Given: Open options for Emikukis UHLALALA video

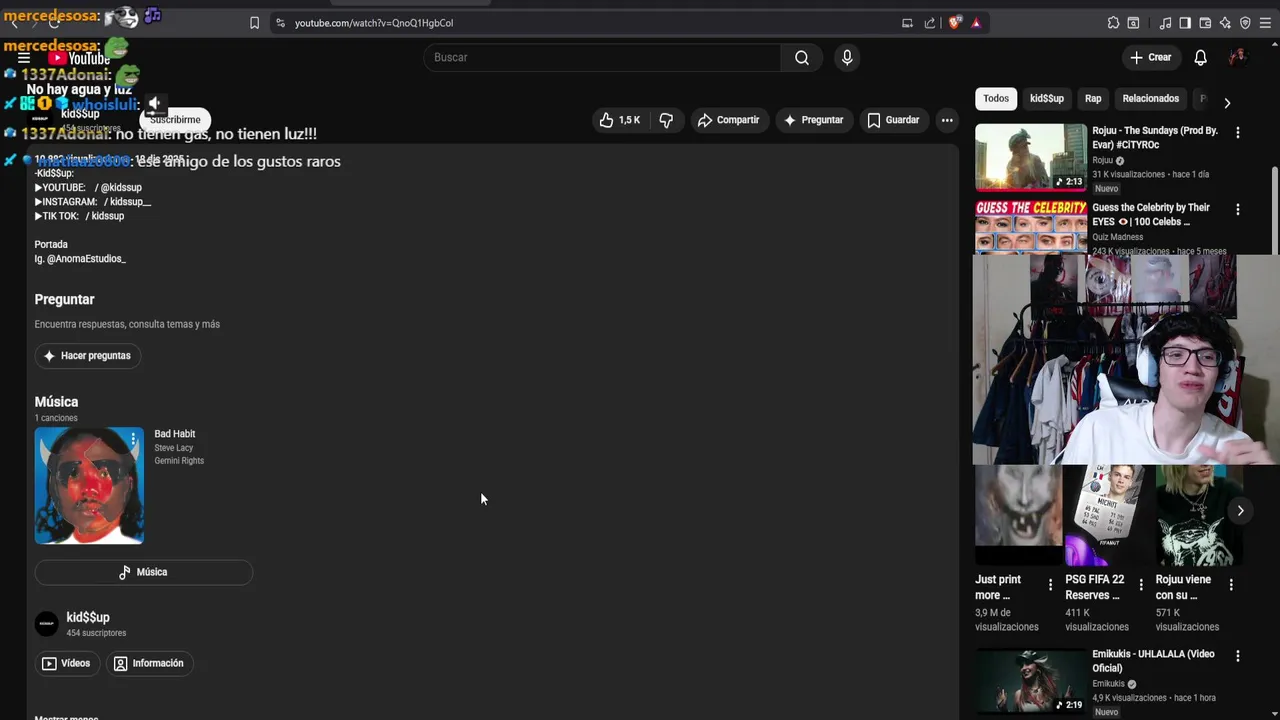Looking at the screenshot, I should click(1237, 656).
